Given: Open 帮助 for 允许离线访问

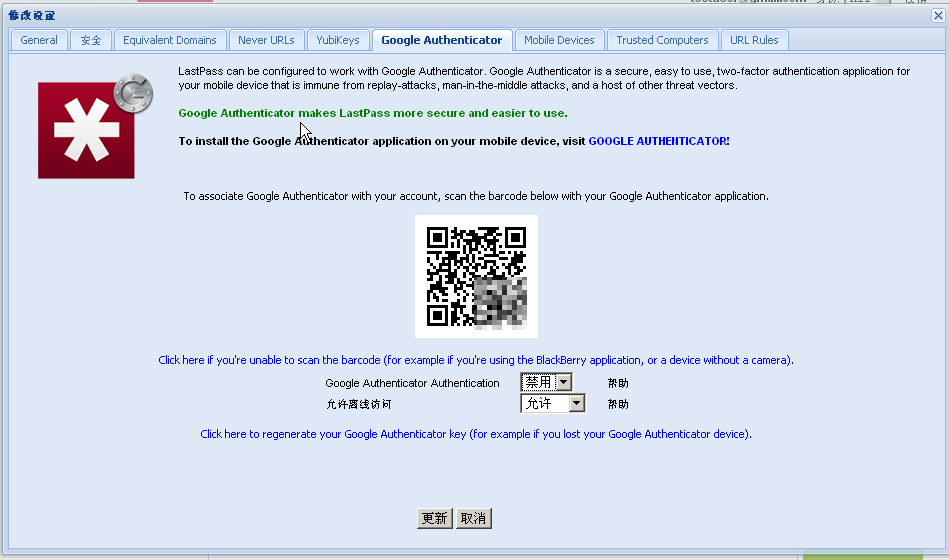Looking at the screenshot, I should pos(618,404).
